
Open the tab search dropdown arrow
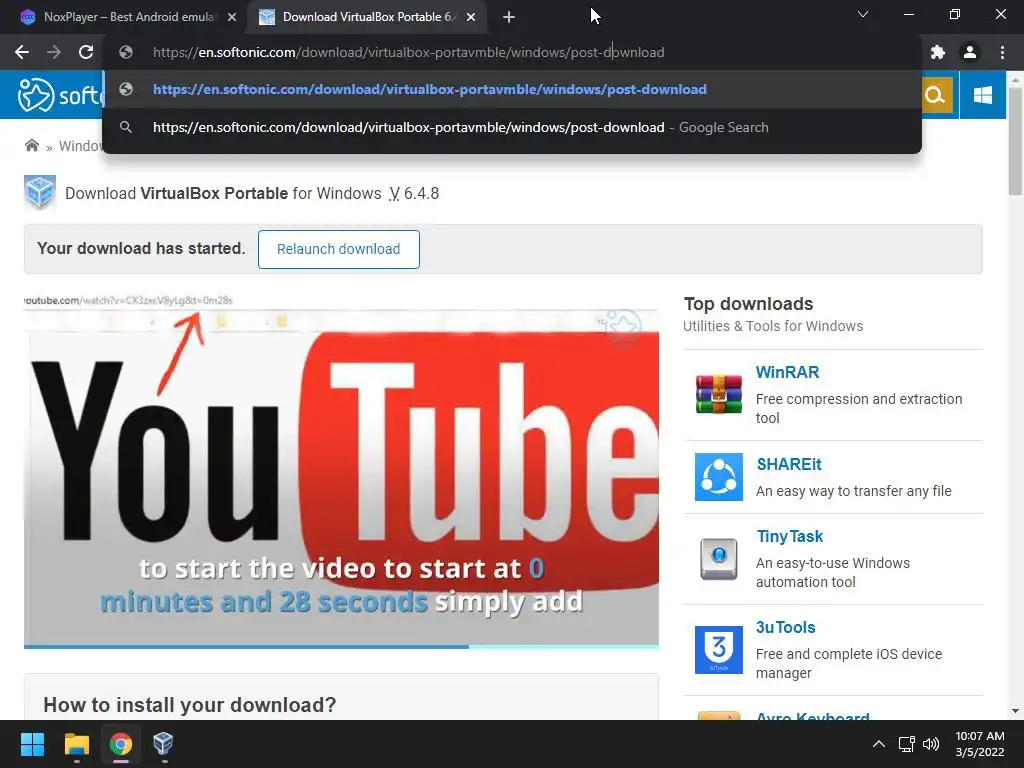pyautogui.click(x=863, y=14)
